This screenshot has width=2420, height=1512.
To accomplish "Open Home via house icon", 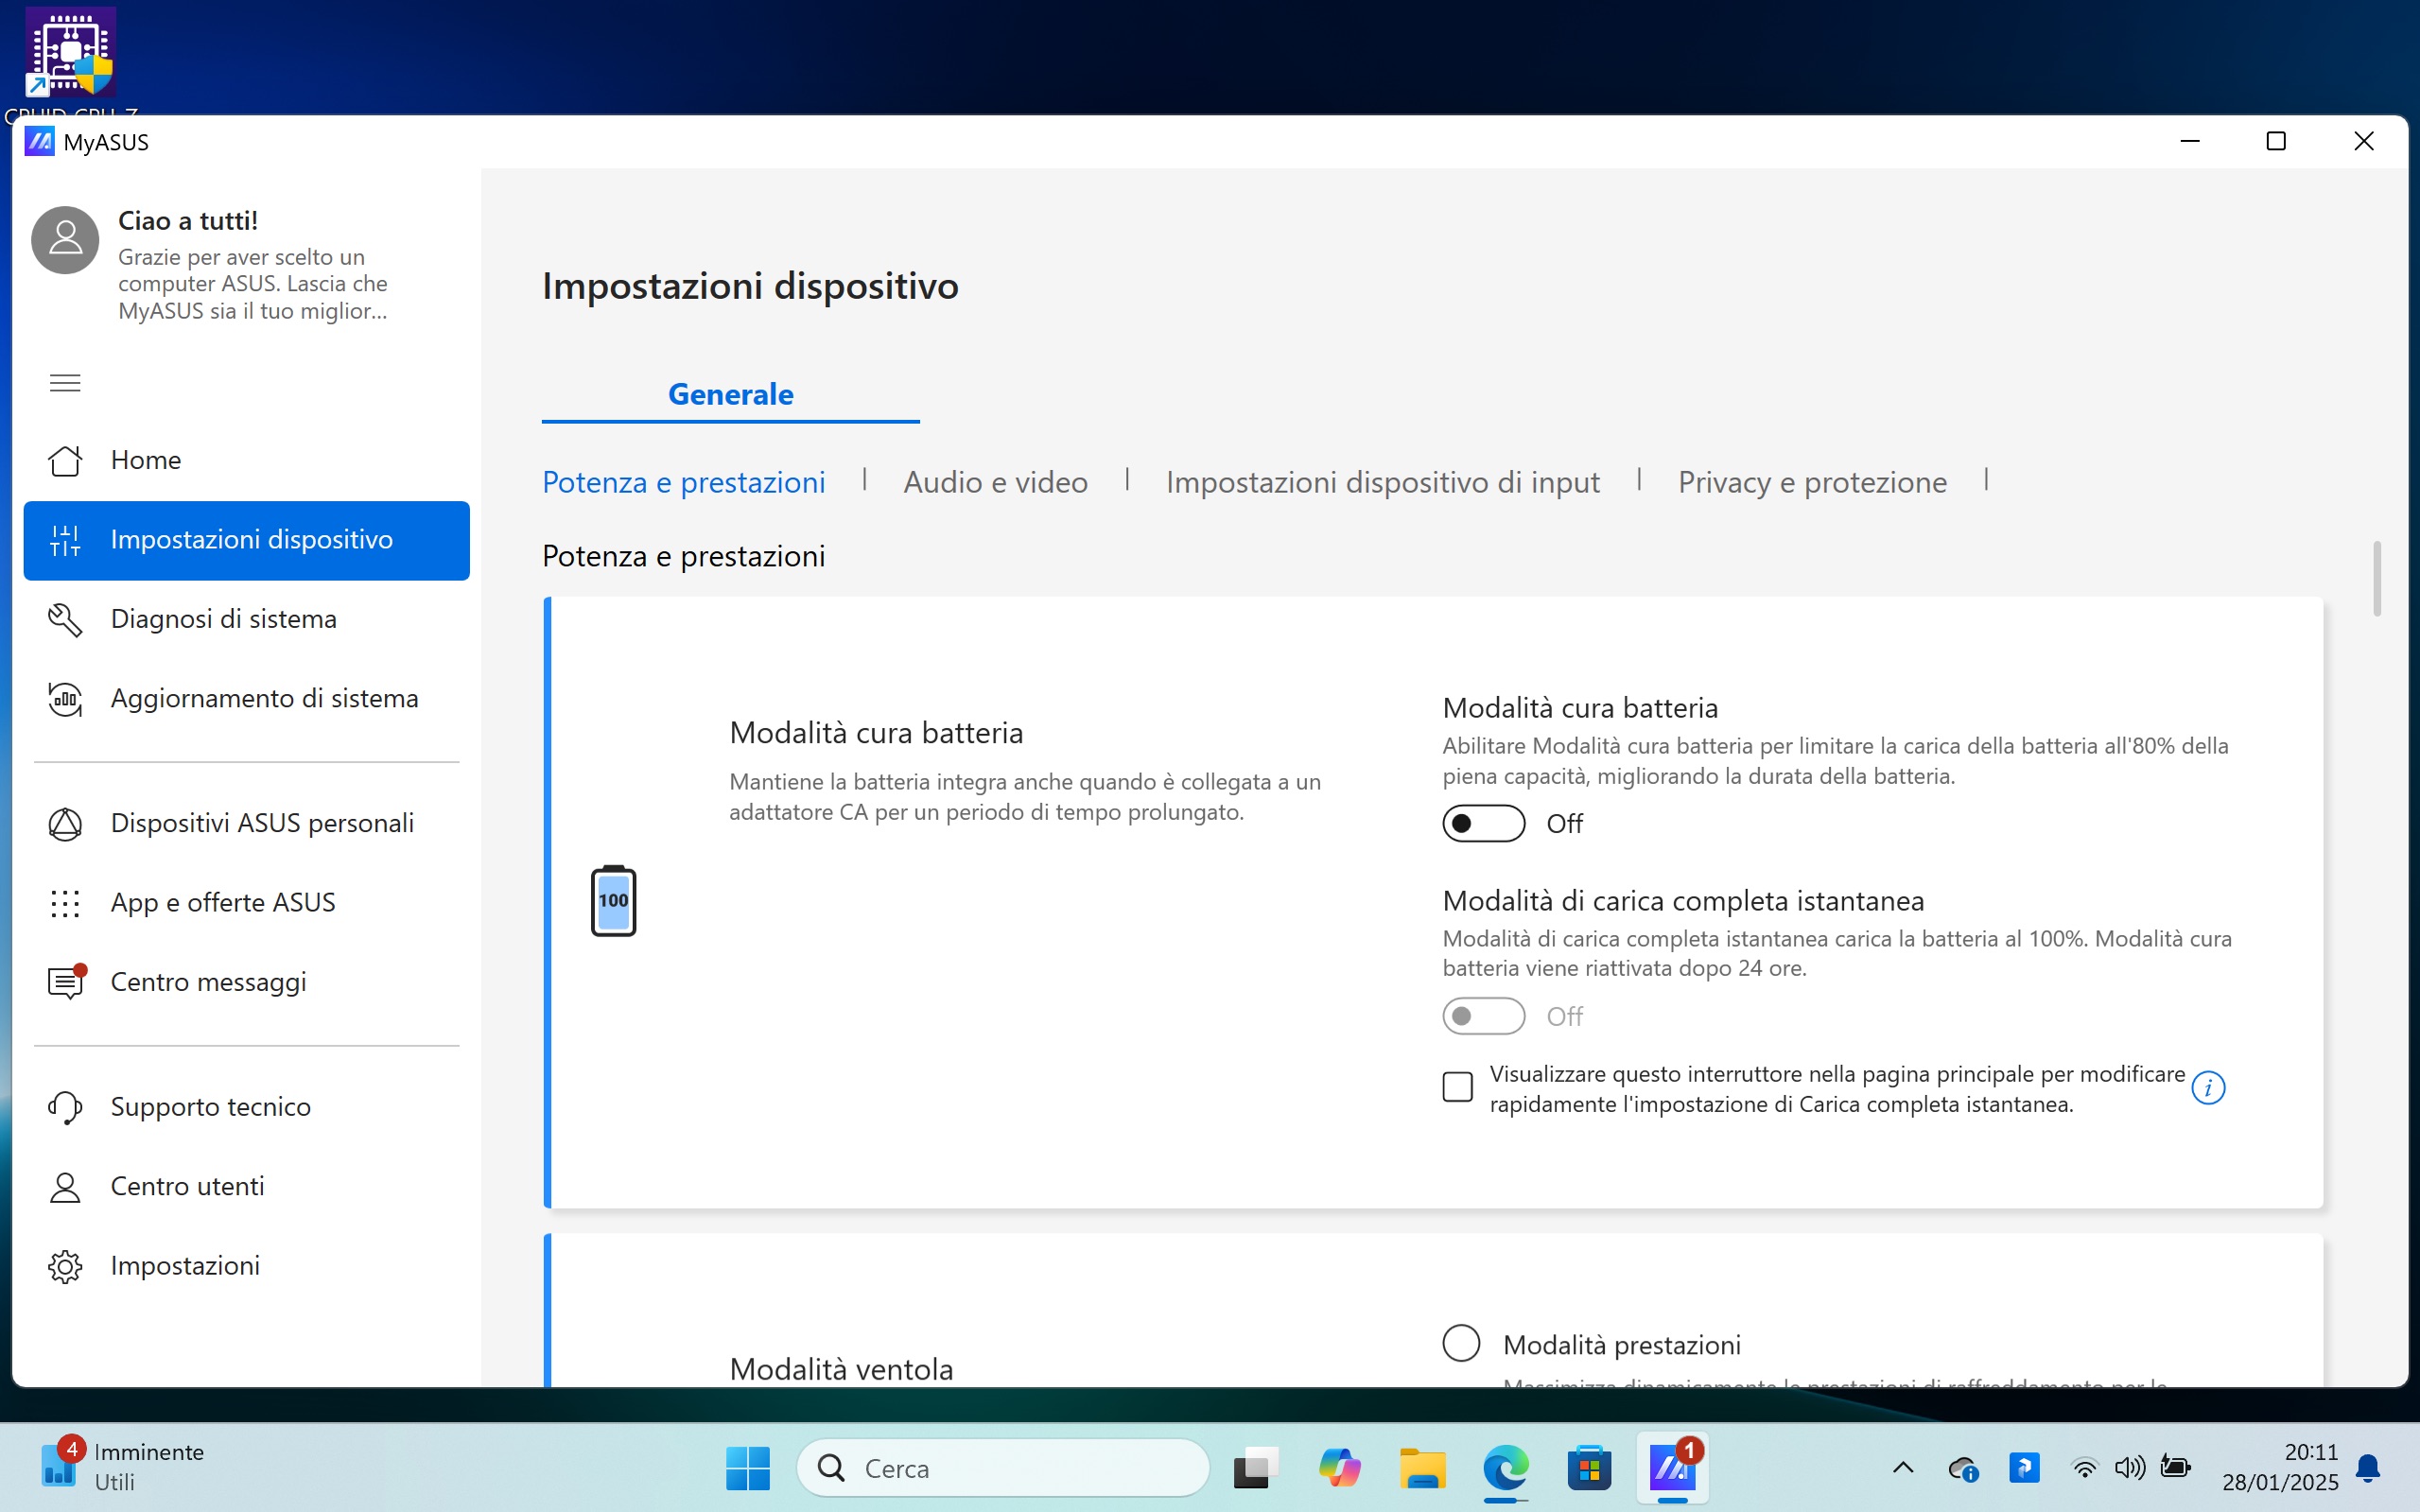I will 65,460.
